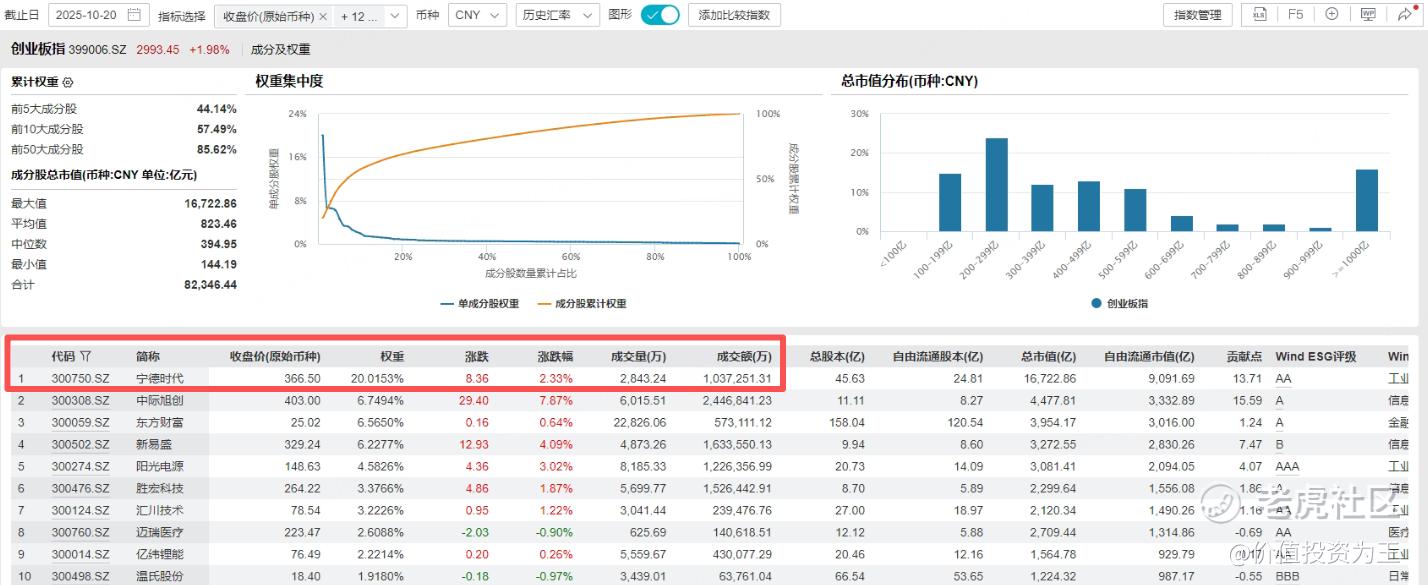Select the 成分及权重 tab
This screenshot has width=1428, height=585.
280,50
